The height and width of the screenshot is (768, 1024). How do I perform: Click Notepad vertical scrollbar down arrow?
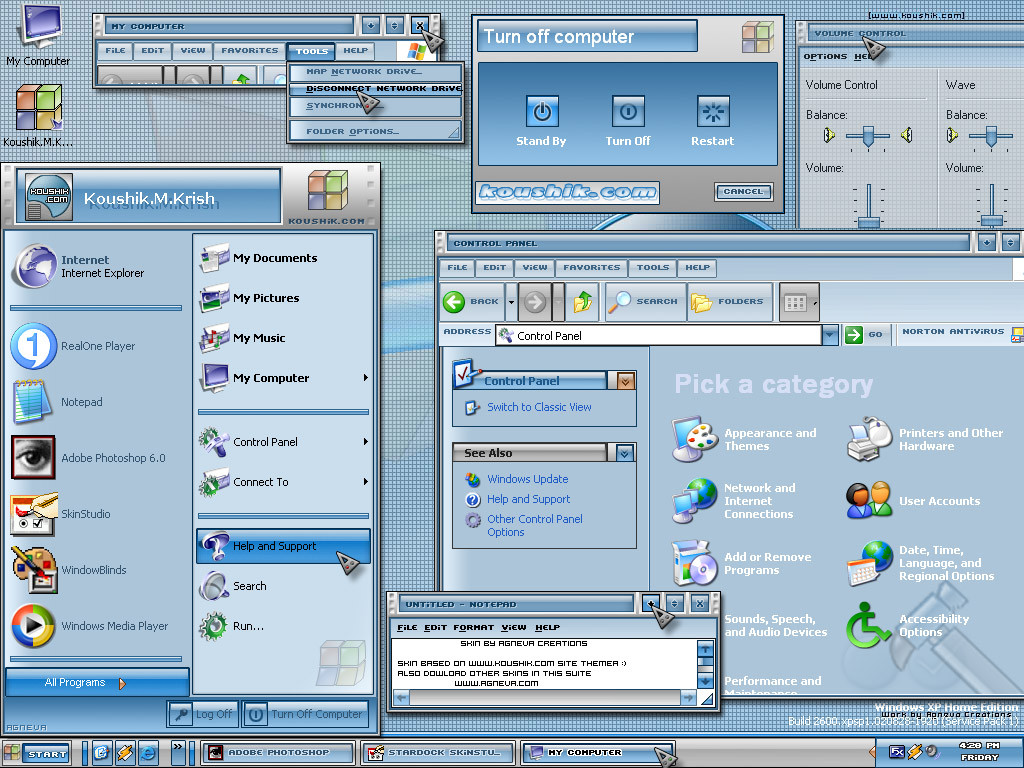point(705,680)
